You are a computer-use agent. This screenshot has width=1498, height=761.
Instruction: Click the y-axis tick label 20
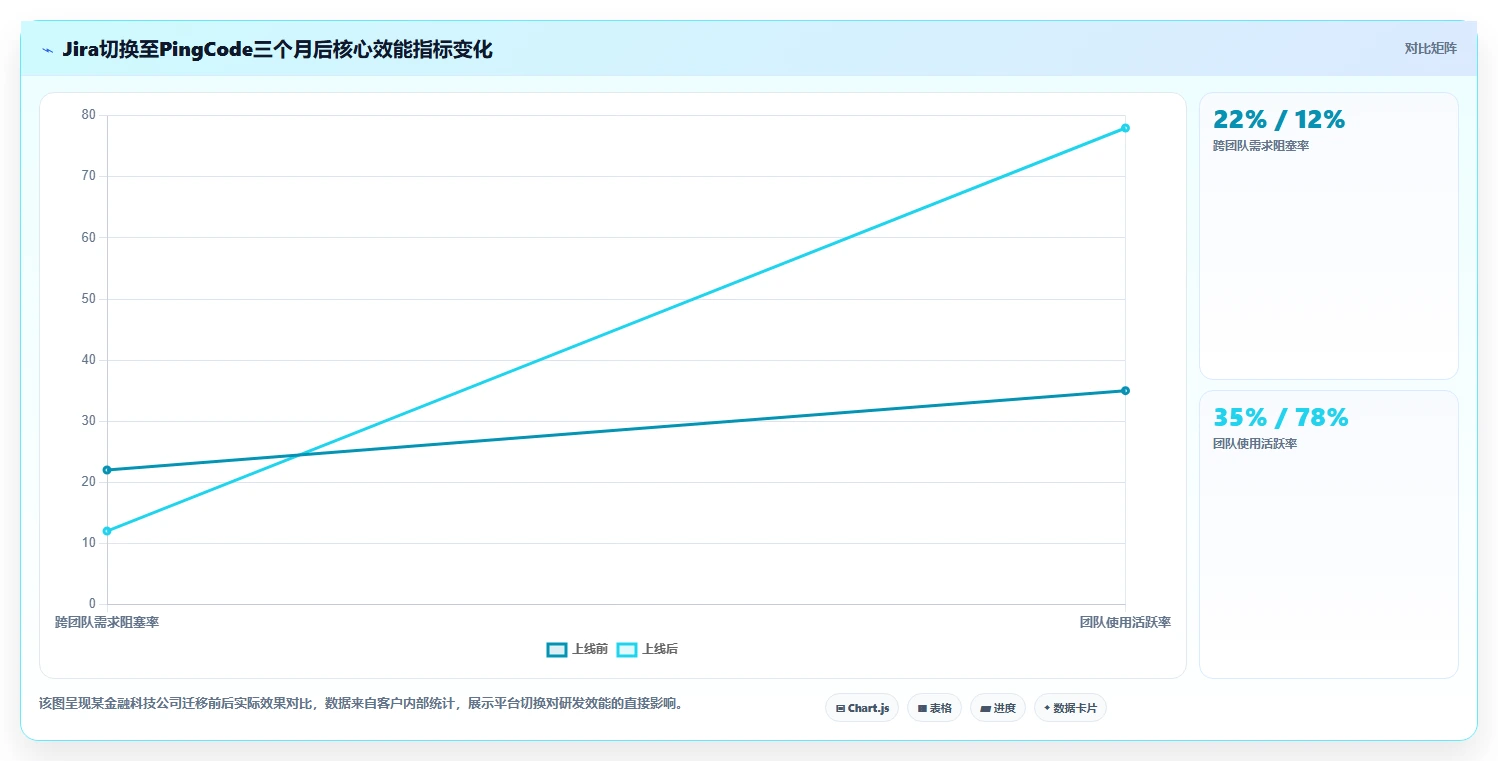[x=89, y=482]
